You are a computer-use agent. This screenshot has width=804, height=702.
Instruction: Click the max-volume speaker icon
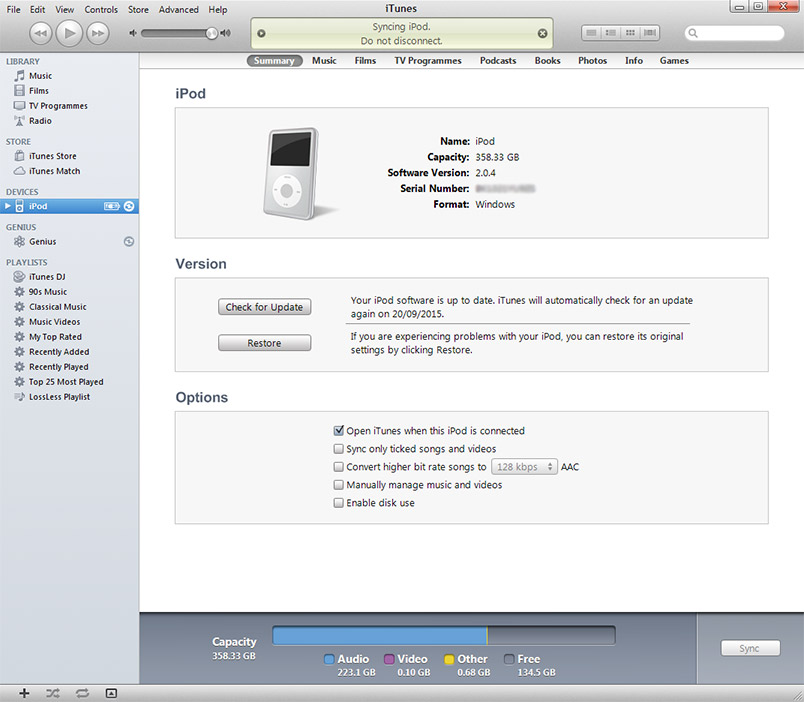tap(226, 33)
